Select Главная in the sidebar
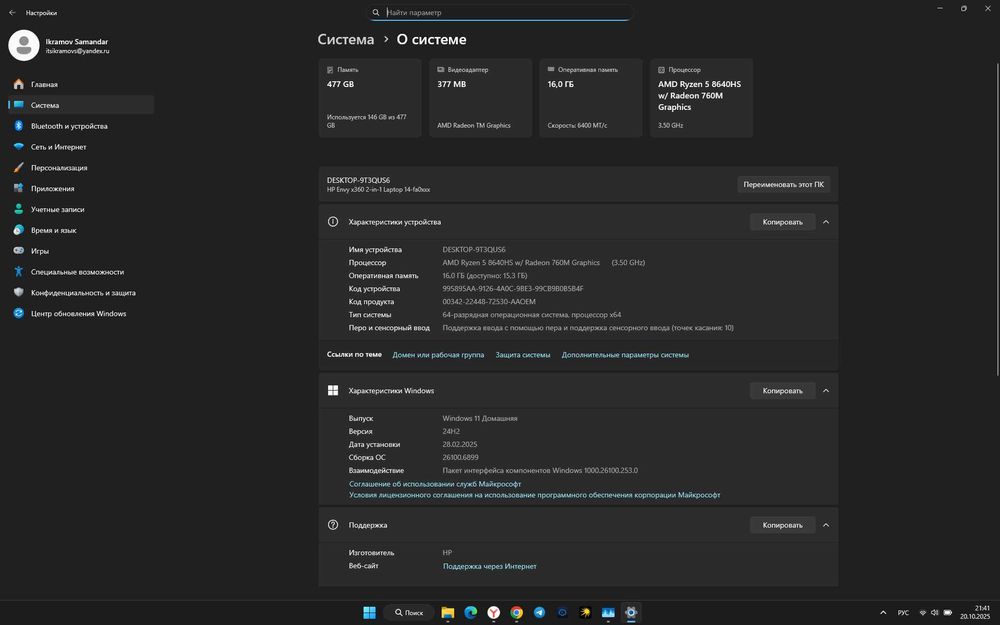1000x625 pixels. click(x=44, y=85)
